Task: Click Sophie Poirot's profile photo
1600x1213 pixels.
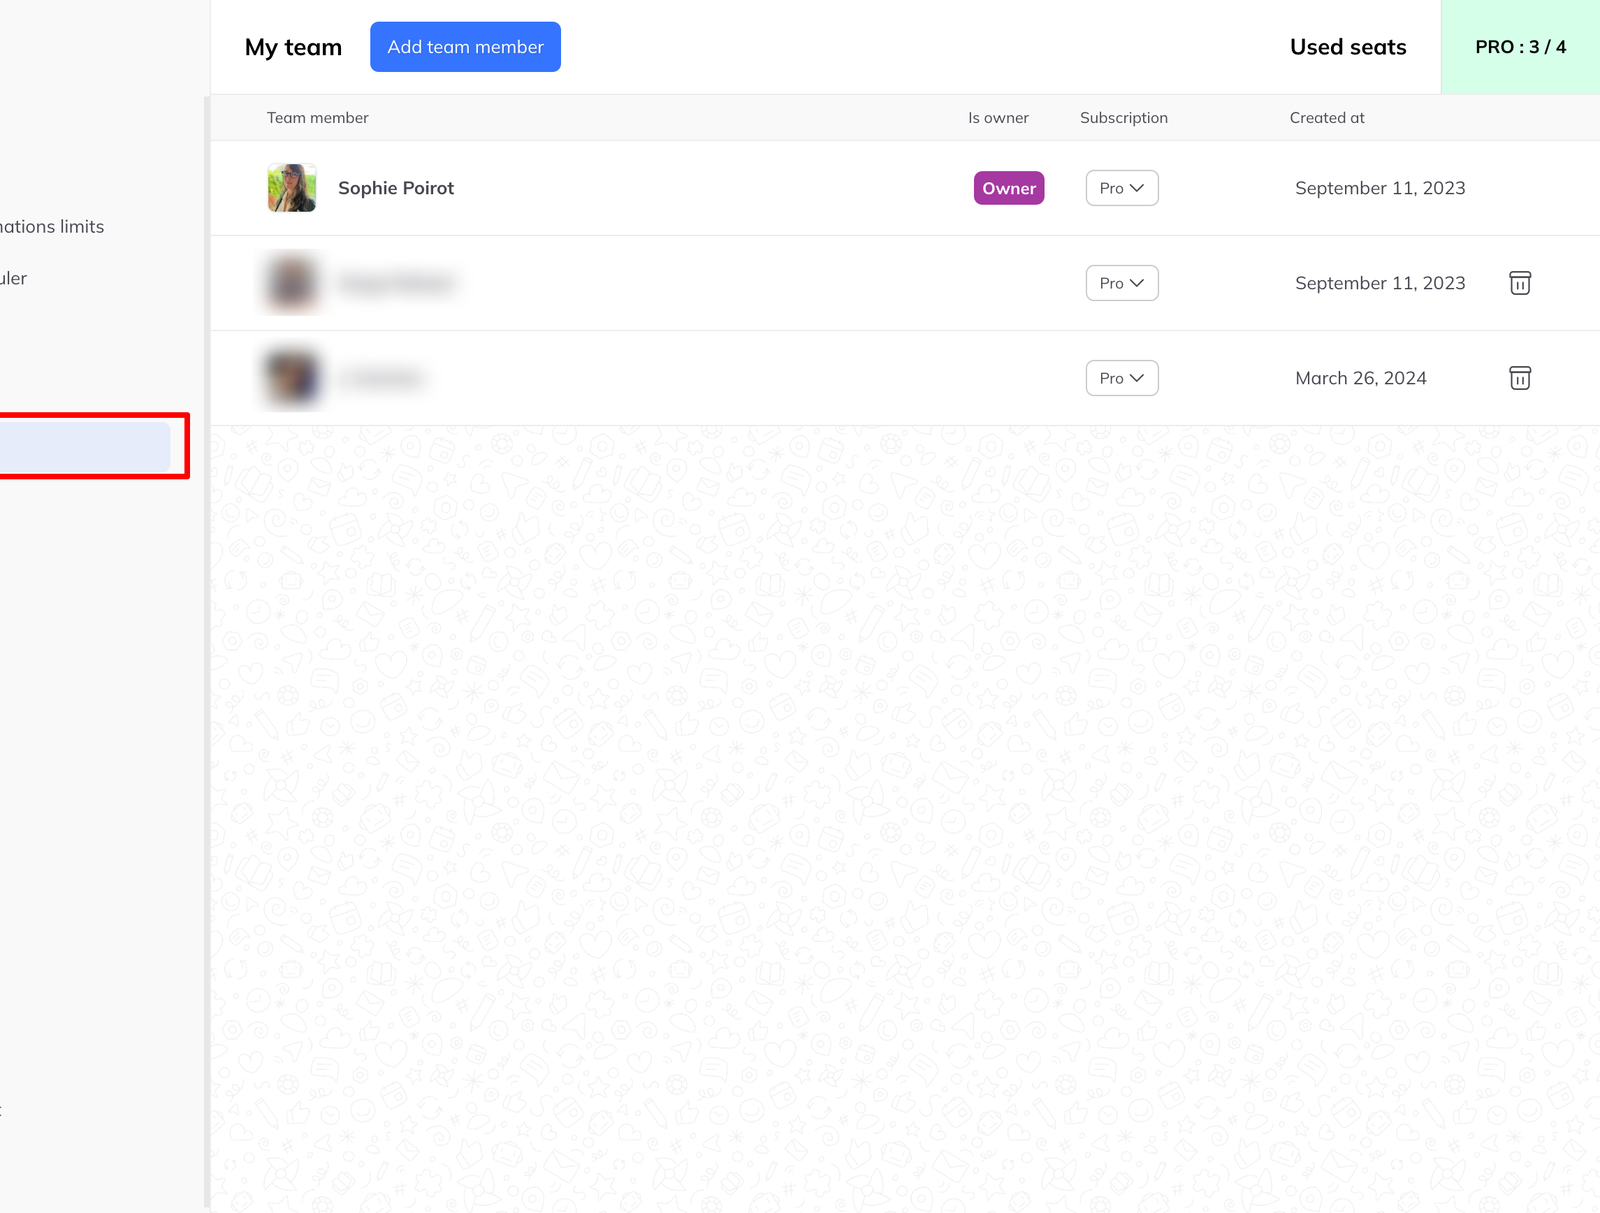Action: click(292, 188)
